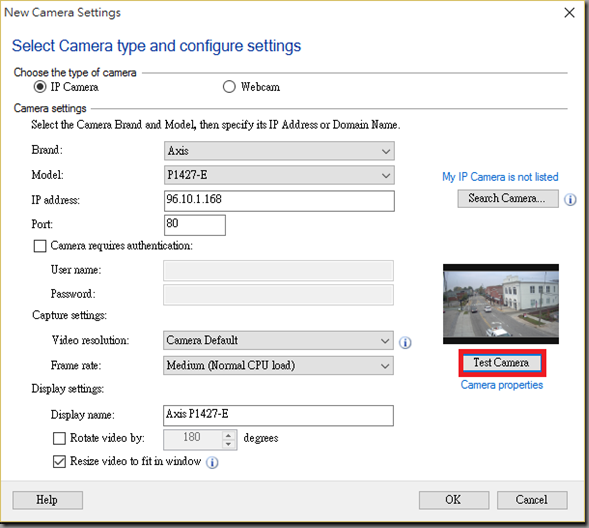Check the Rotate video by option
The width and height of the screenshot is (589, 528).
click(x=59, y=438)
